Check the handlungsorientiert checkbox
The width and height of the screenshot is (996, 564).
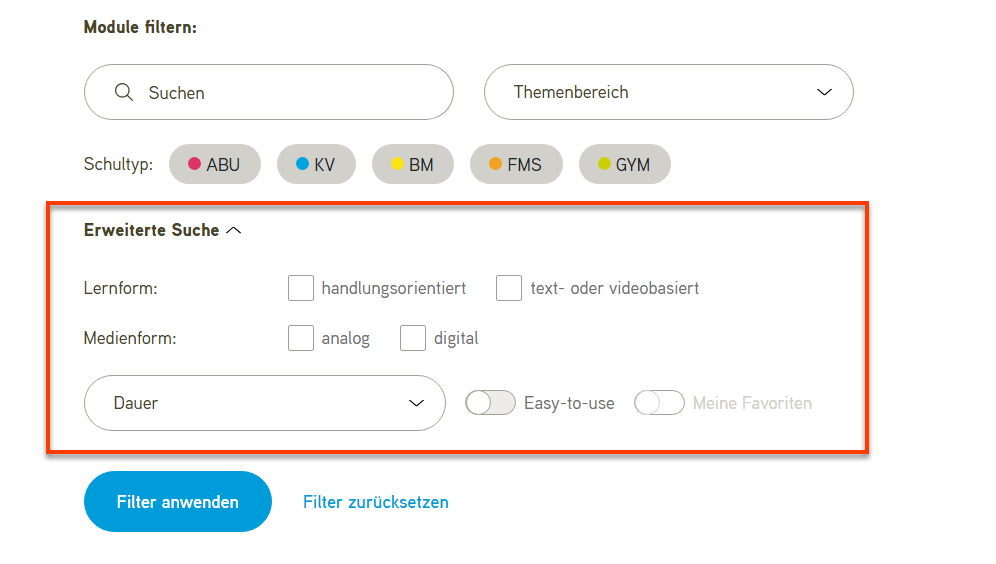[x=300, y=288]
